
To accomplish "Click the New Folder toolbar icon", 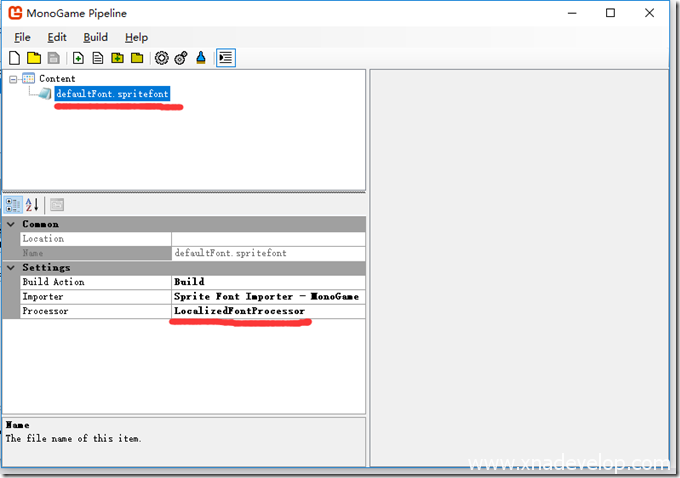I will point(118,58).
